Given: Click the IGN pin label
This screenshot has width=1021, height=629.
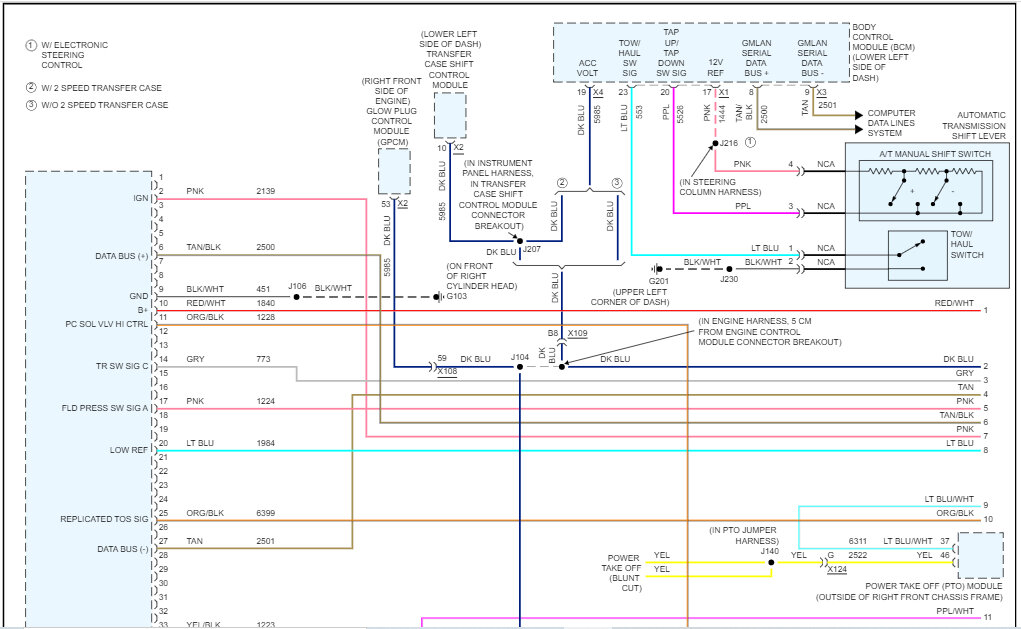Looking at the screenshot, I should click(141, 198).
